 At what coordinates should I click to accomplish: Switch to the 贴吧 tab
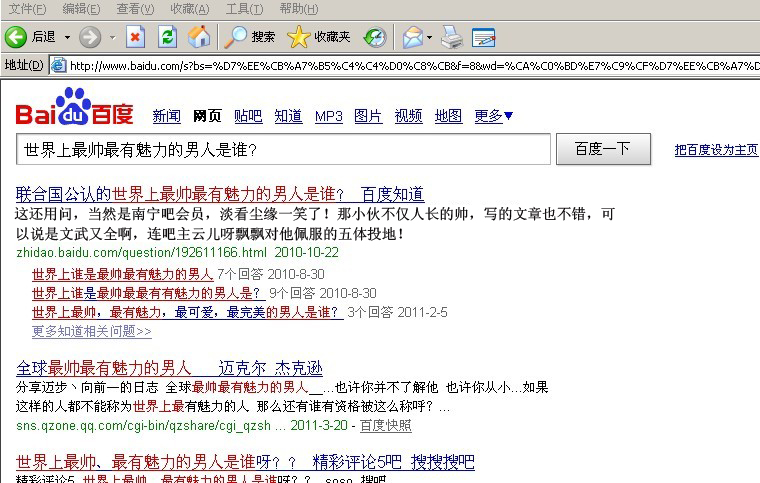coord(248,116)
